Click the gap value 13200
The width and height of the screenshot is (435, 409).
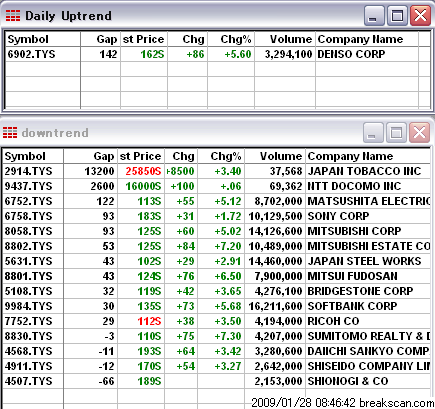pyautogui.click(x=99, y=171)
